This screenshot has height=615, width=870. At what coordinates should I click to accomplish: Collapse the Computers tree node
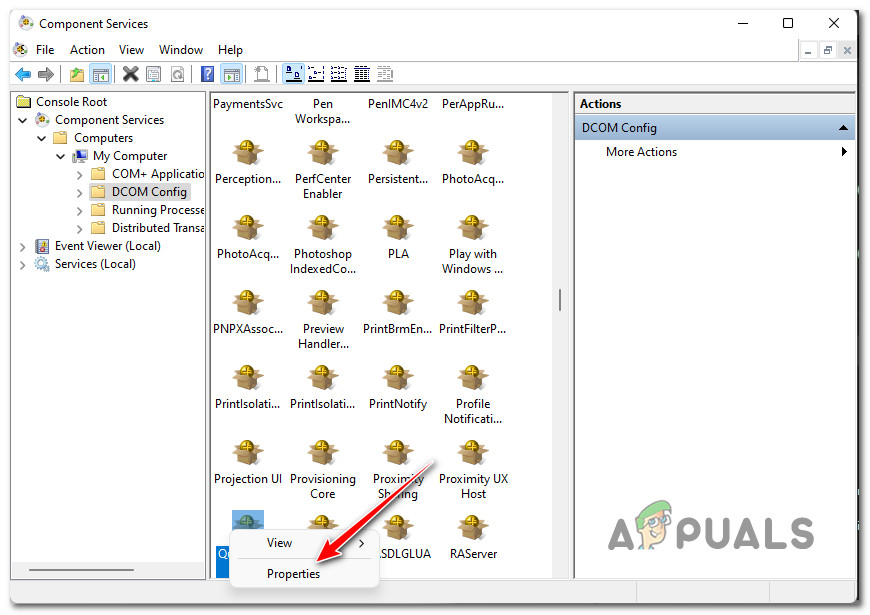pos(42,138)
